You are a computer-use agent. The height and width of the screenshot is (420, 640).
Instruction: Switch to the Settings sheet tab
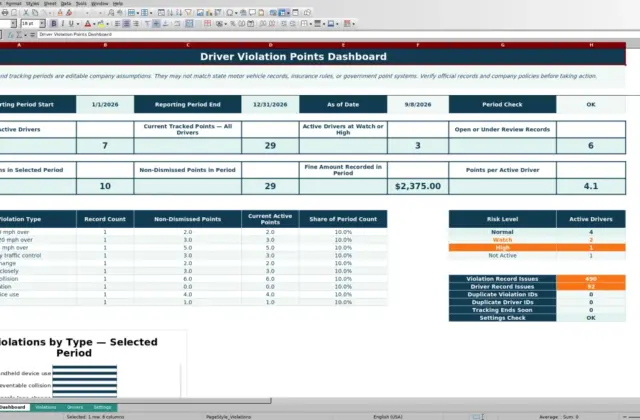pos(102,407)
